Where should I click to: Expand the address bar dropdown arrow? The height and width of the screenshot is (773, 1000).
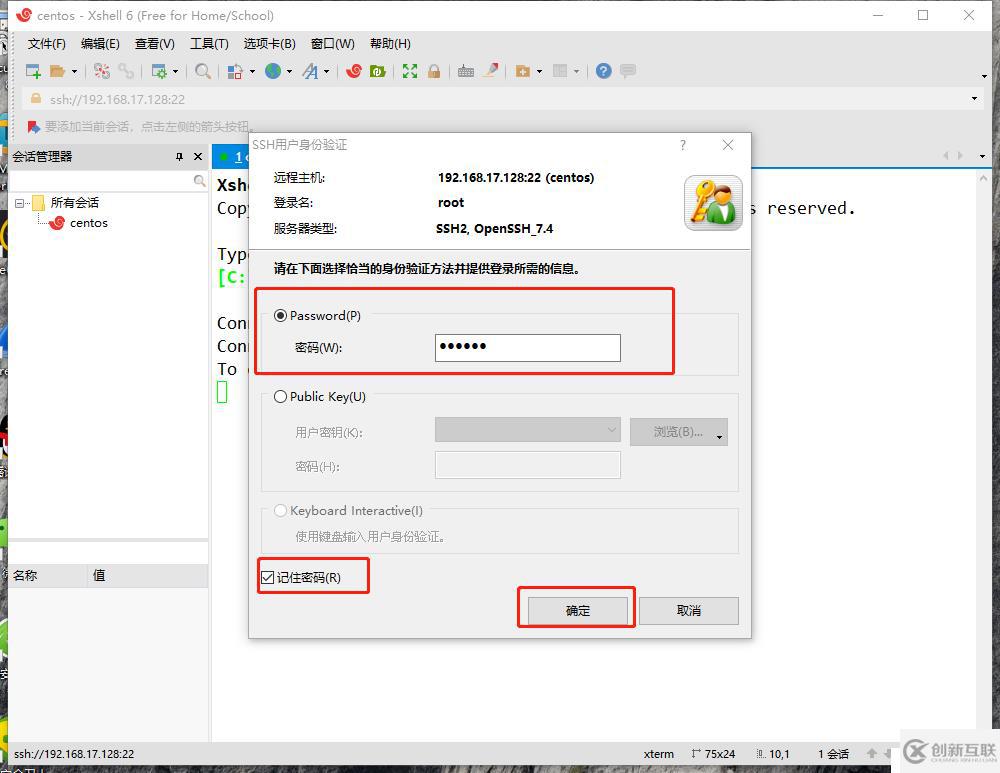coord(974,99)
